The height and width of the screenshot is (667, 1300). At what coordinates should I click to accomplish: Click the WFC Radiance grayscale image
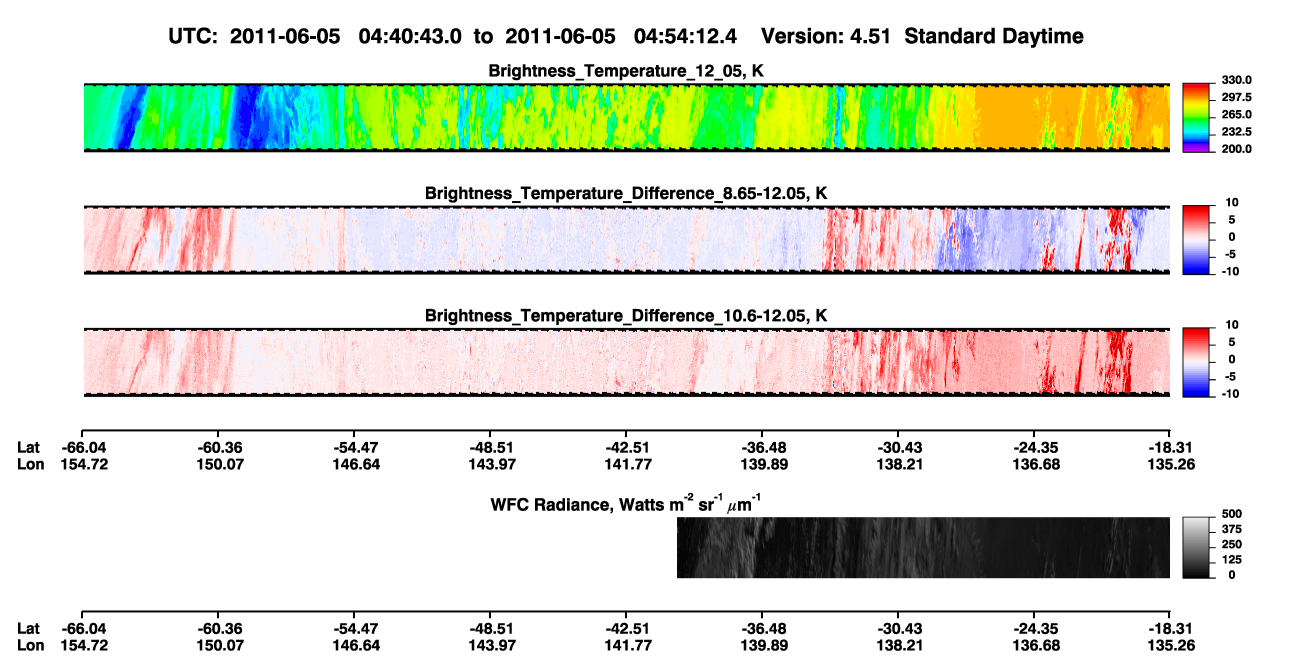[x=923, y=547]
